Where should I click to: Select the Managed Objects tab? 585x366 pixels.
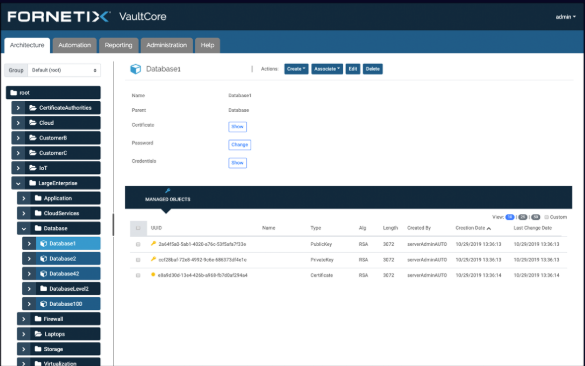168,196
